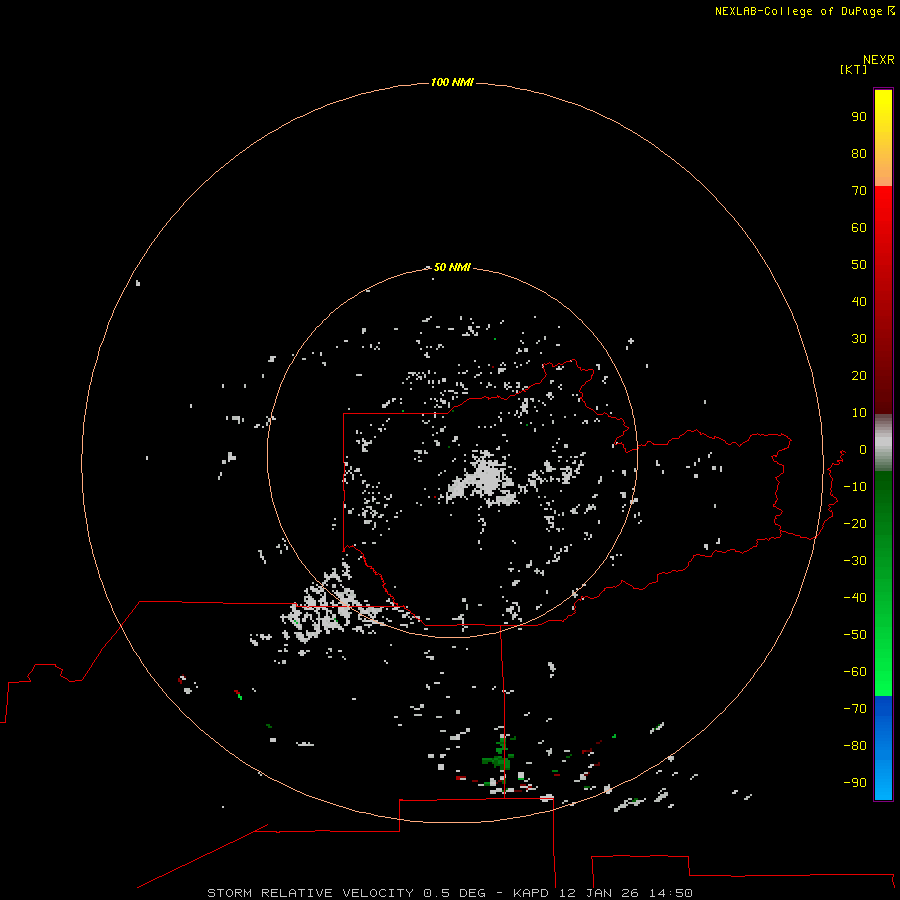Click the -90 scale value
The height and width of the screenshot is (900, 900).
click(x=855, y=783)
